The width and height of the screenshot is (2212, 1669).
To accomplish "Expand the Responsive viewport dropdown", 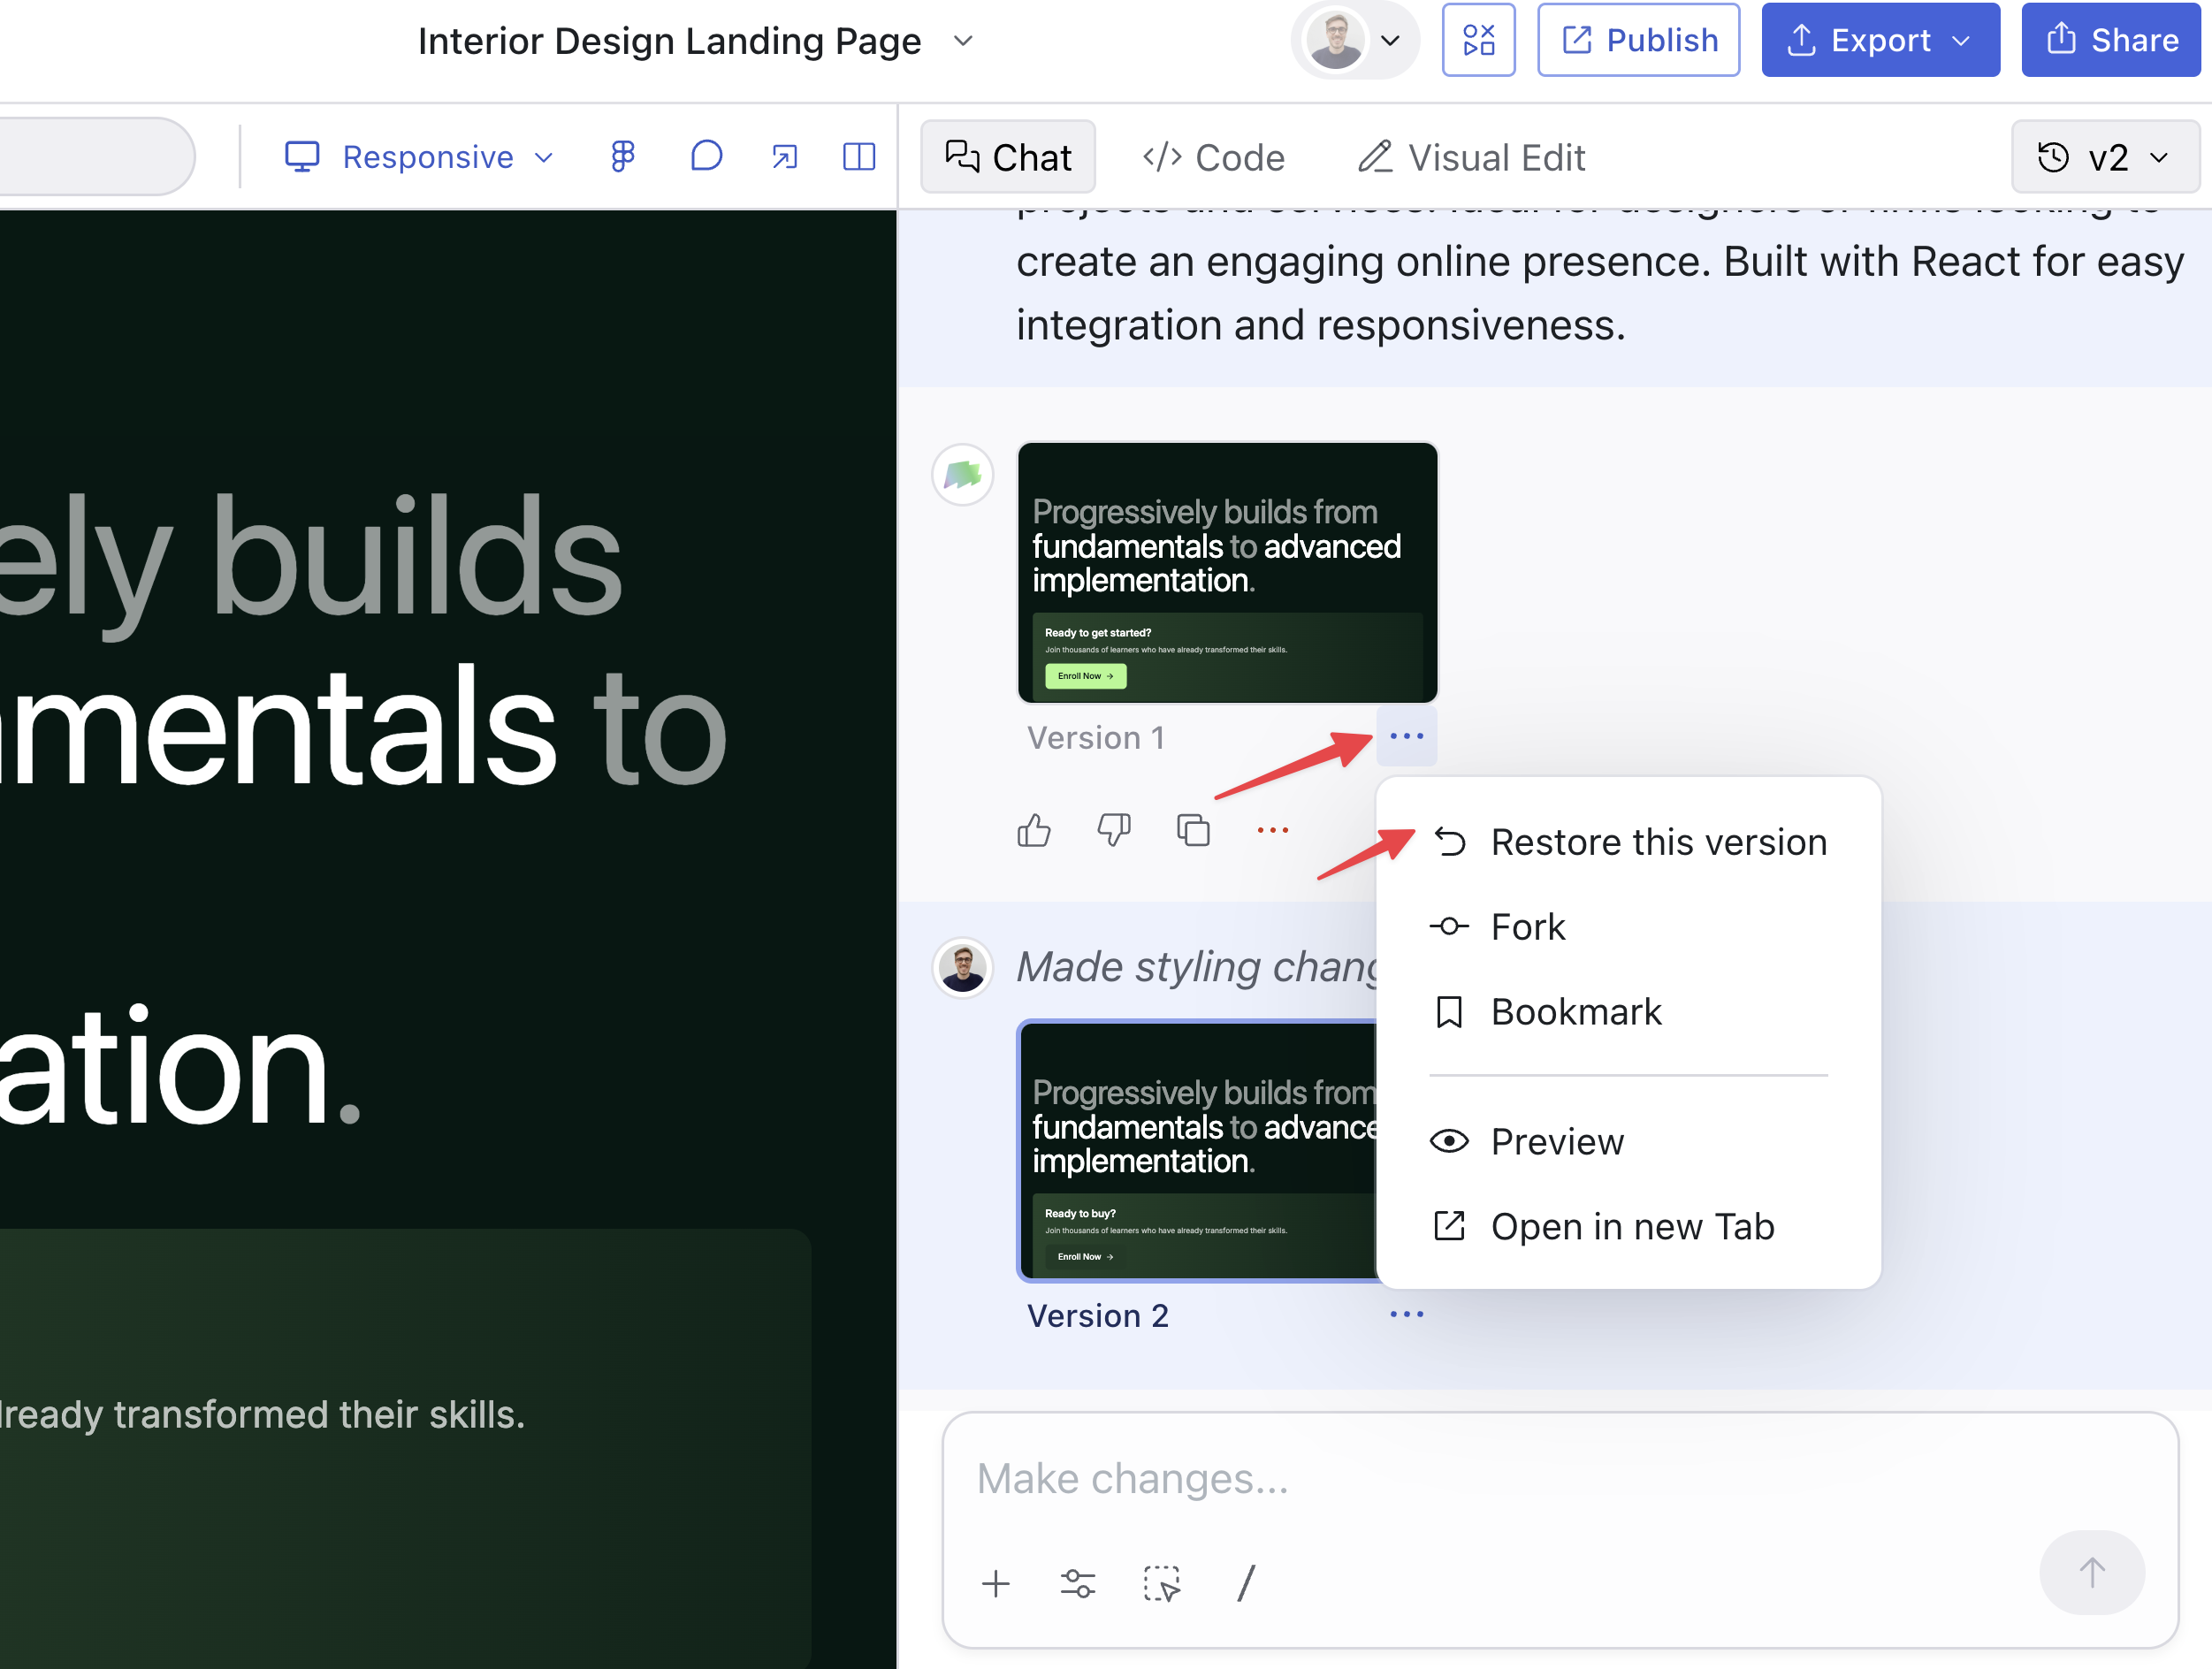I will pyautogui.click(x=419, y=156).
